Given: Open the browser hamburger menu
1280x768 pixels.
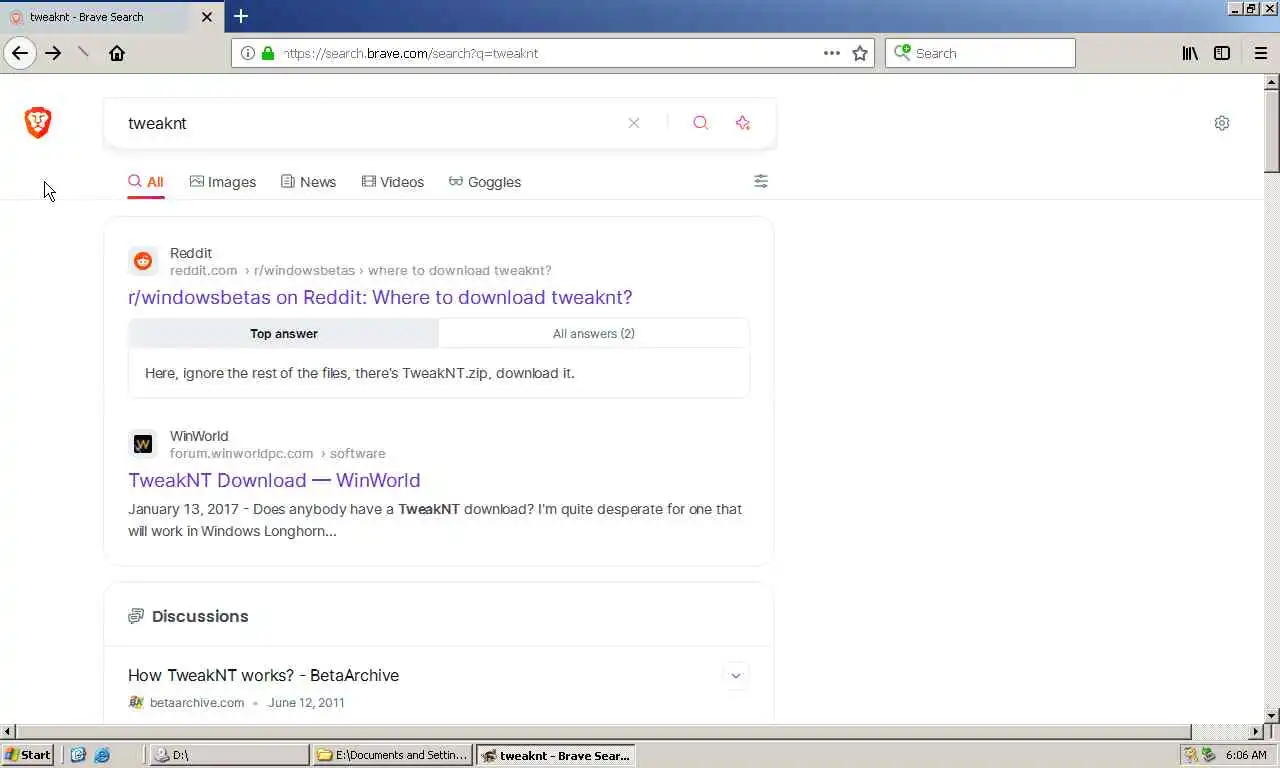Looking at the screenshot, I should (x=1261, y=53).
